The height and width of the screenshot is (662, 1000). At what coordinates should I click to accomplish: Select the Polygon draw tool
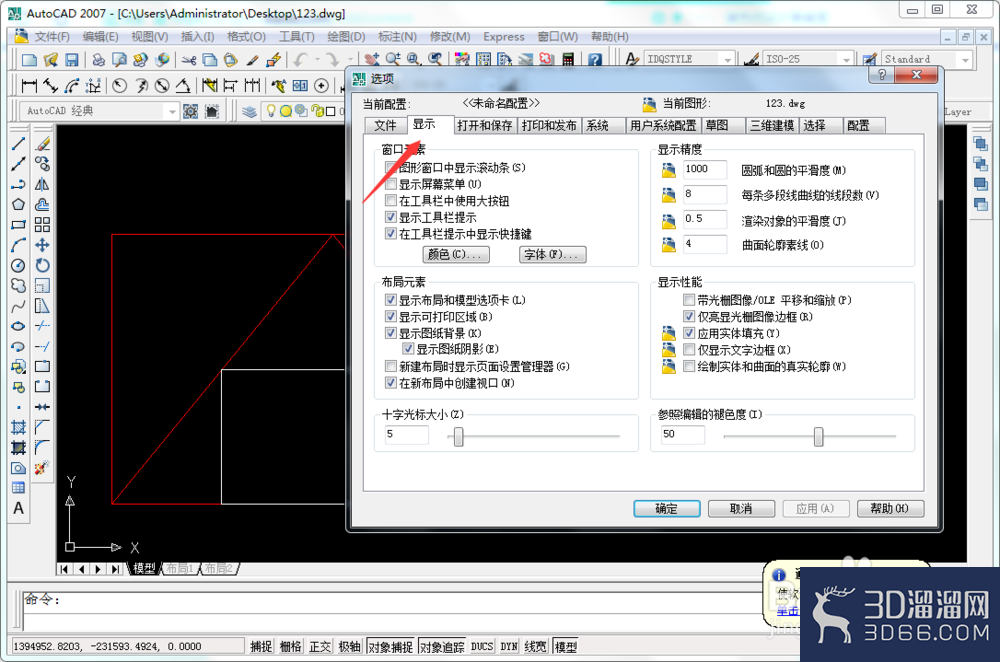[18, 205]
